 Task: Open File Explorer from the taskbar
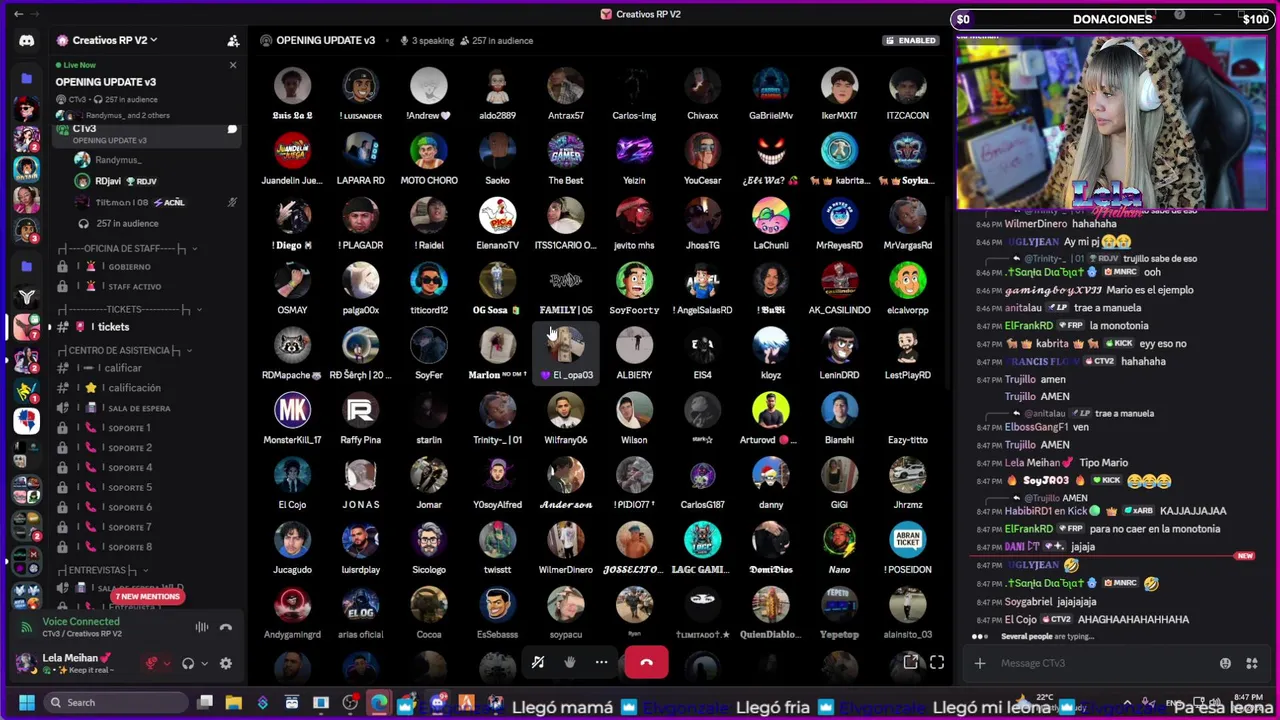tap(233, 703)
